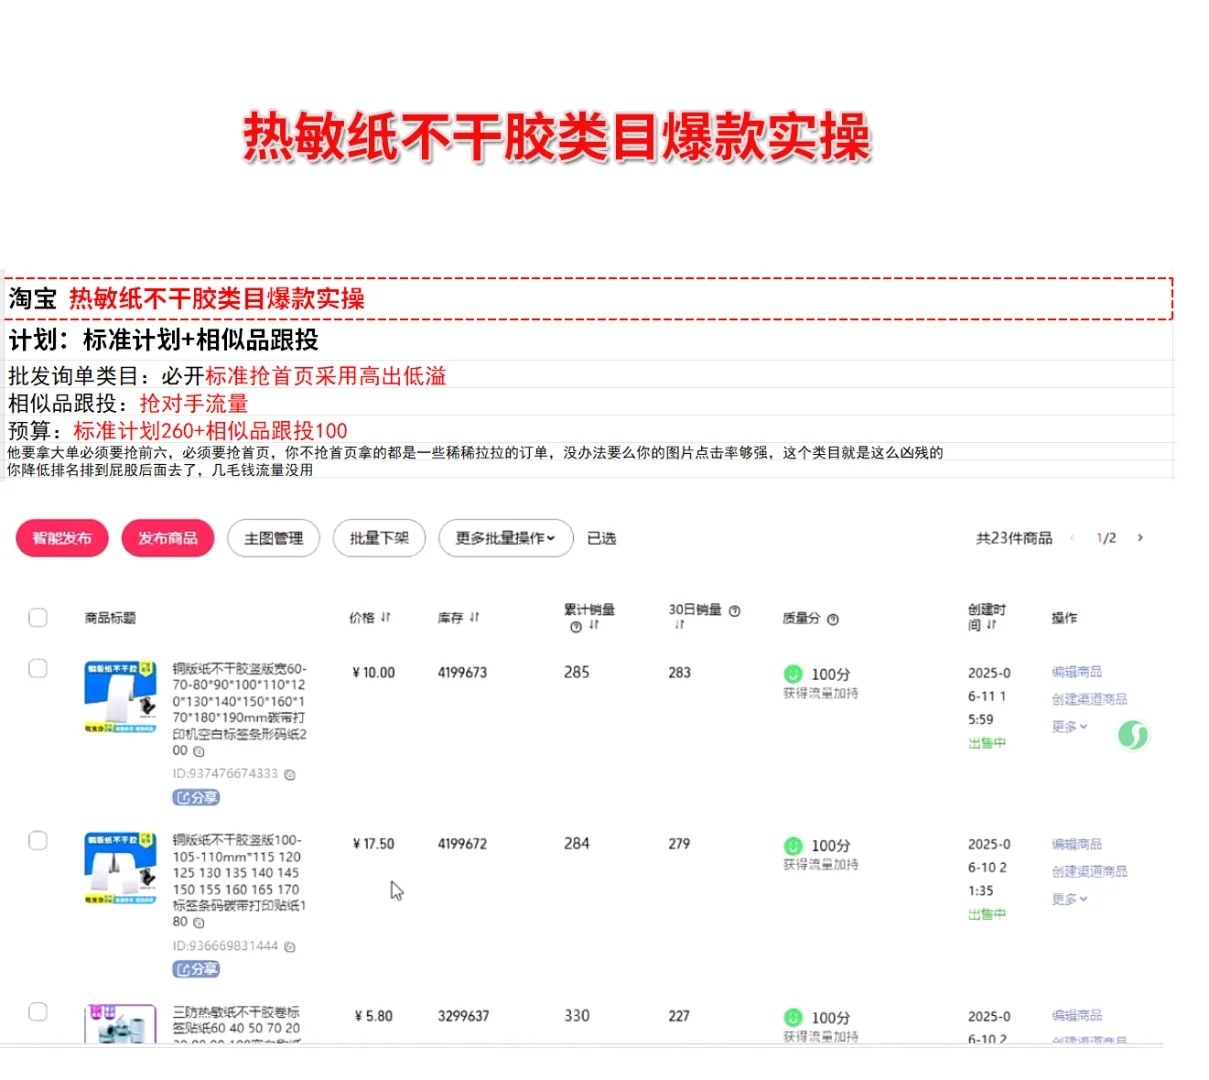Open the 质量分 help tooltip icon

click(x=833, y=619)
